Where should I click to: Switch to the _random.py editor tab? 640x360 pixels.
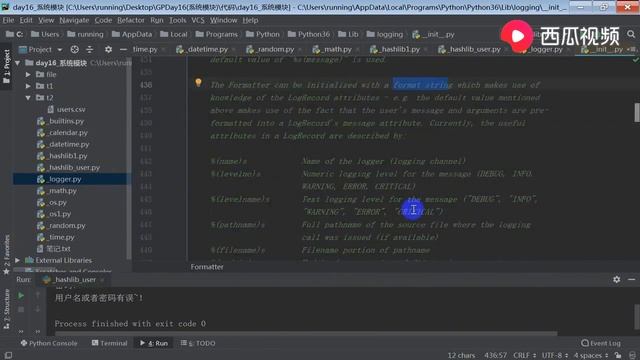[x=274, y=49]
